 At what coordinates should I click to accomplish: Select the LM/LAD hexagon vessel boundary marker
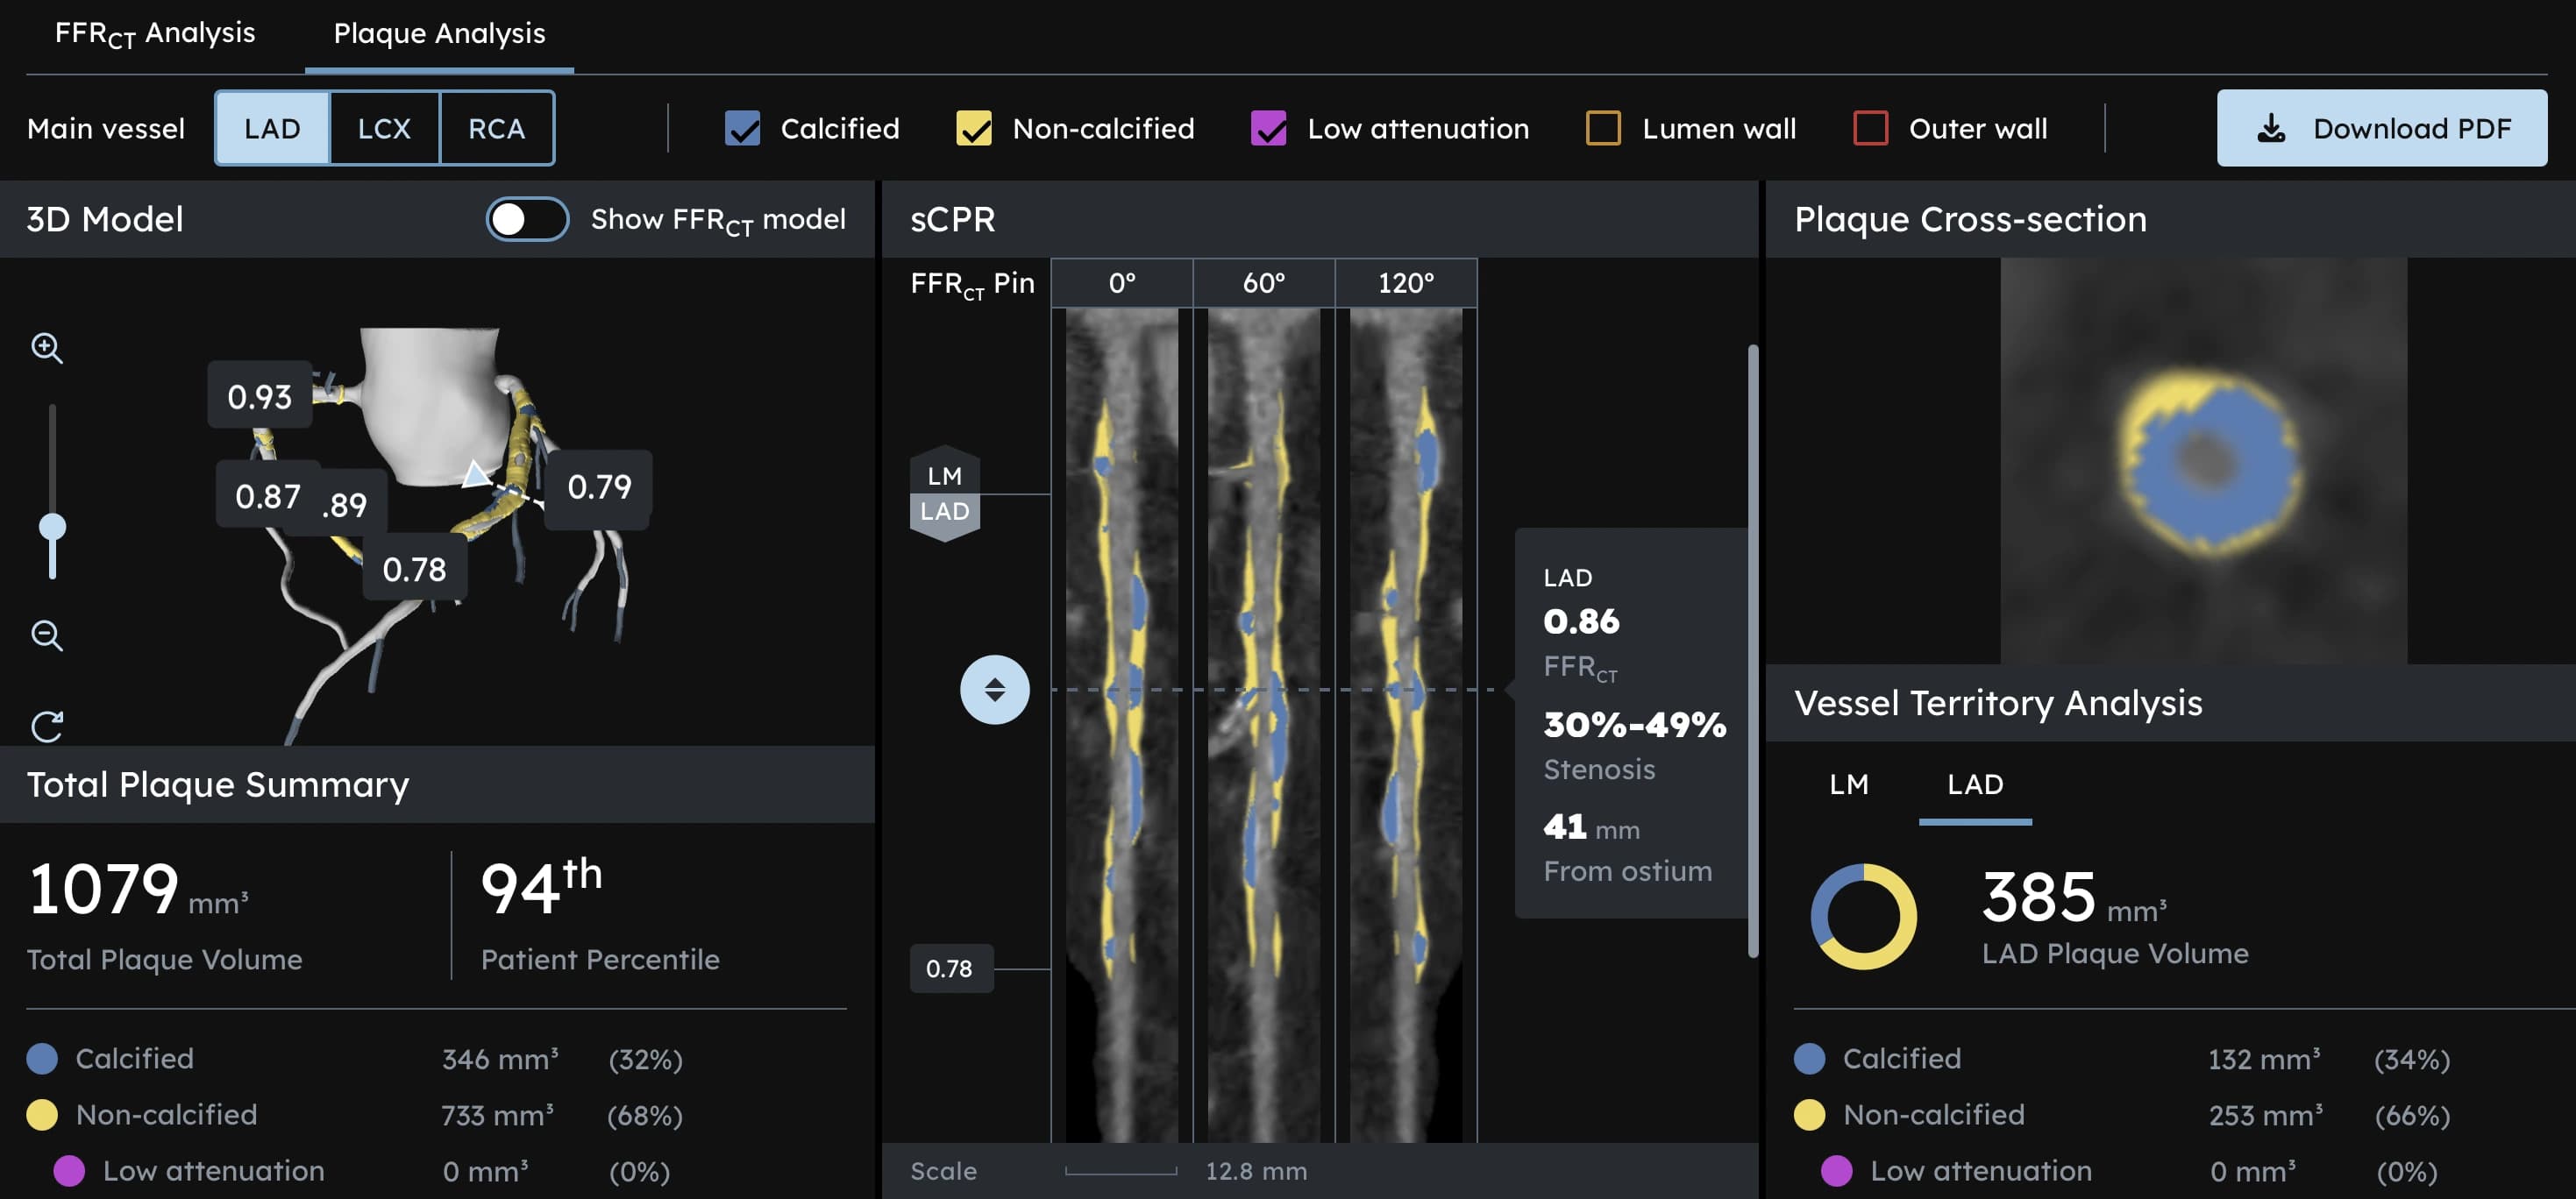point(944,494)
